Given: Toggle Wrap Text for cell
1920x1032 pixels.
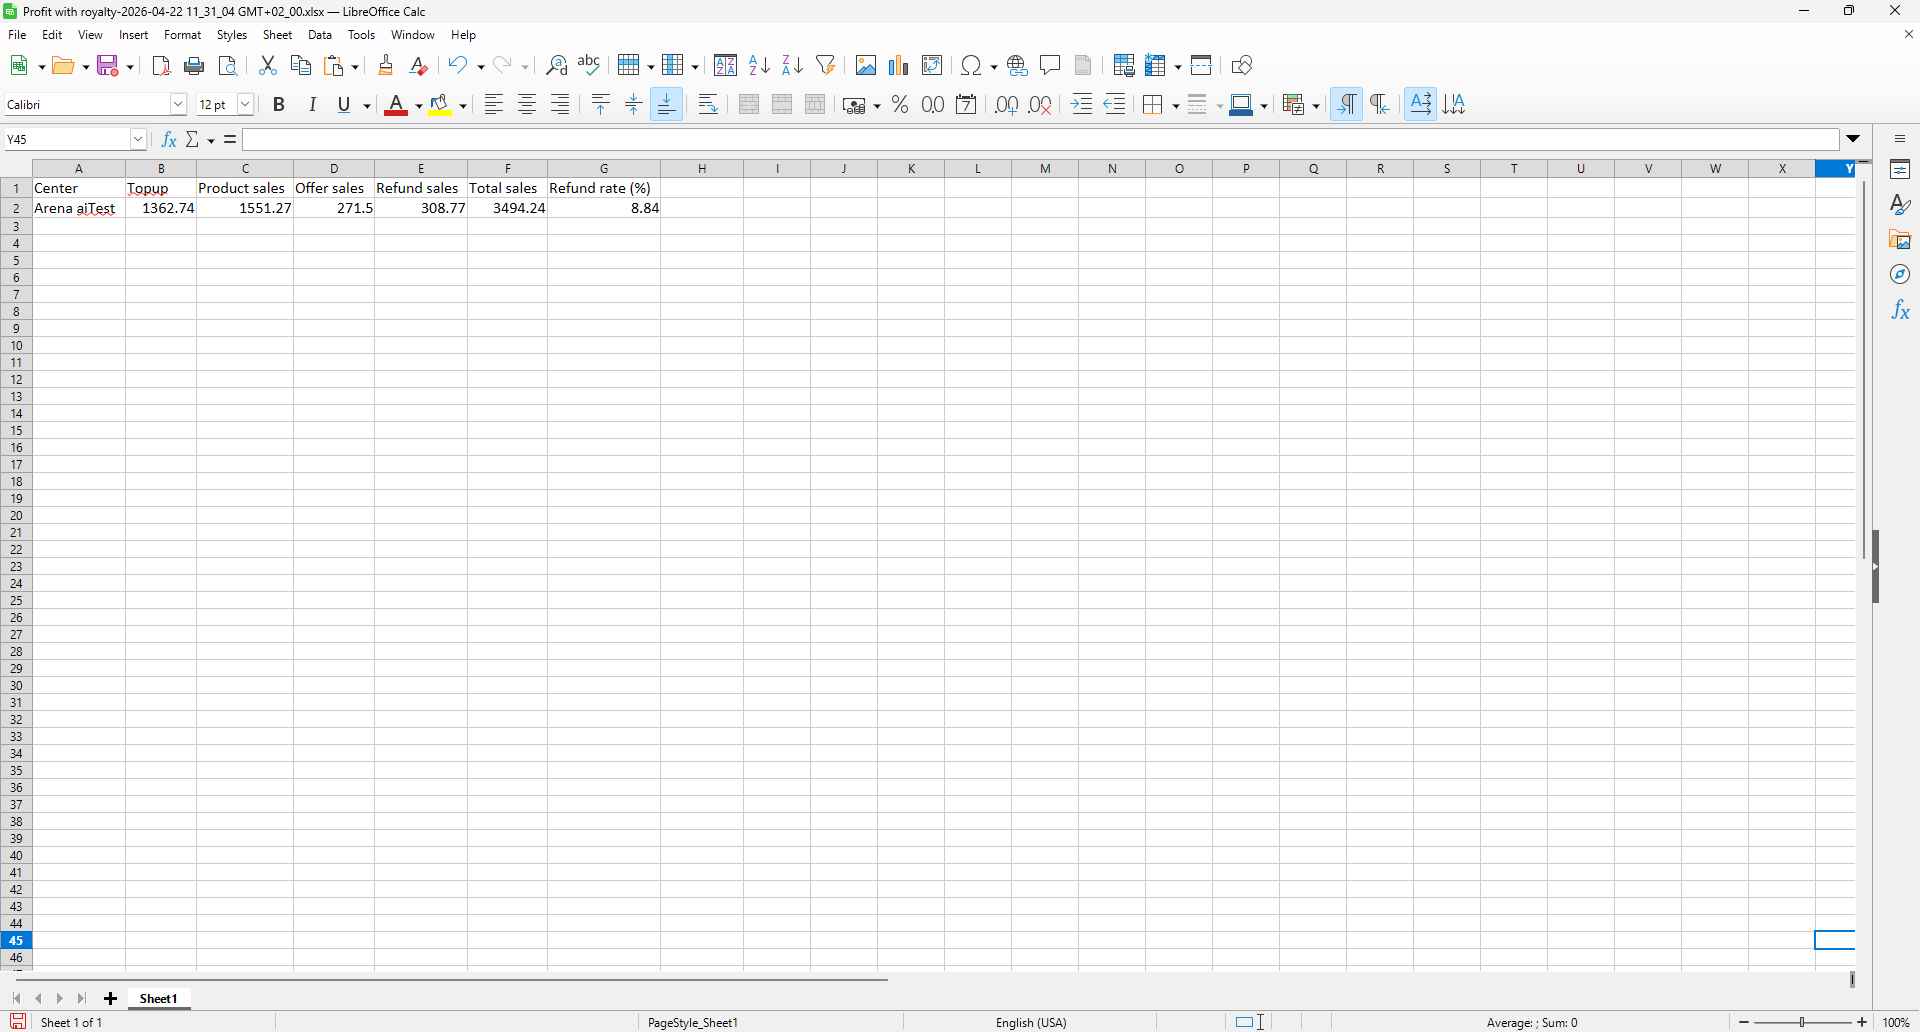Looking at the screenshot, I should click(x=708, y=105).
